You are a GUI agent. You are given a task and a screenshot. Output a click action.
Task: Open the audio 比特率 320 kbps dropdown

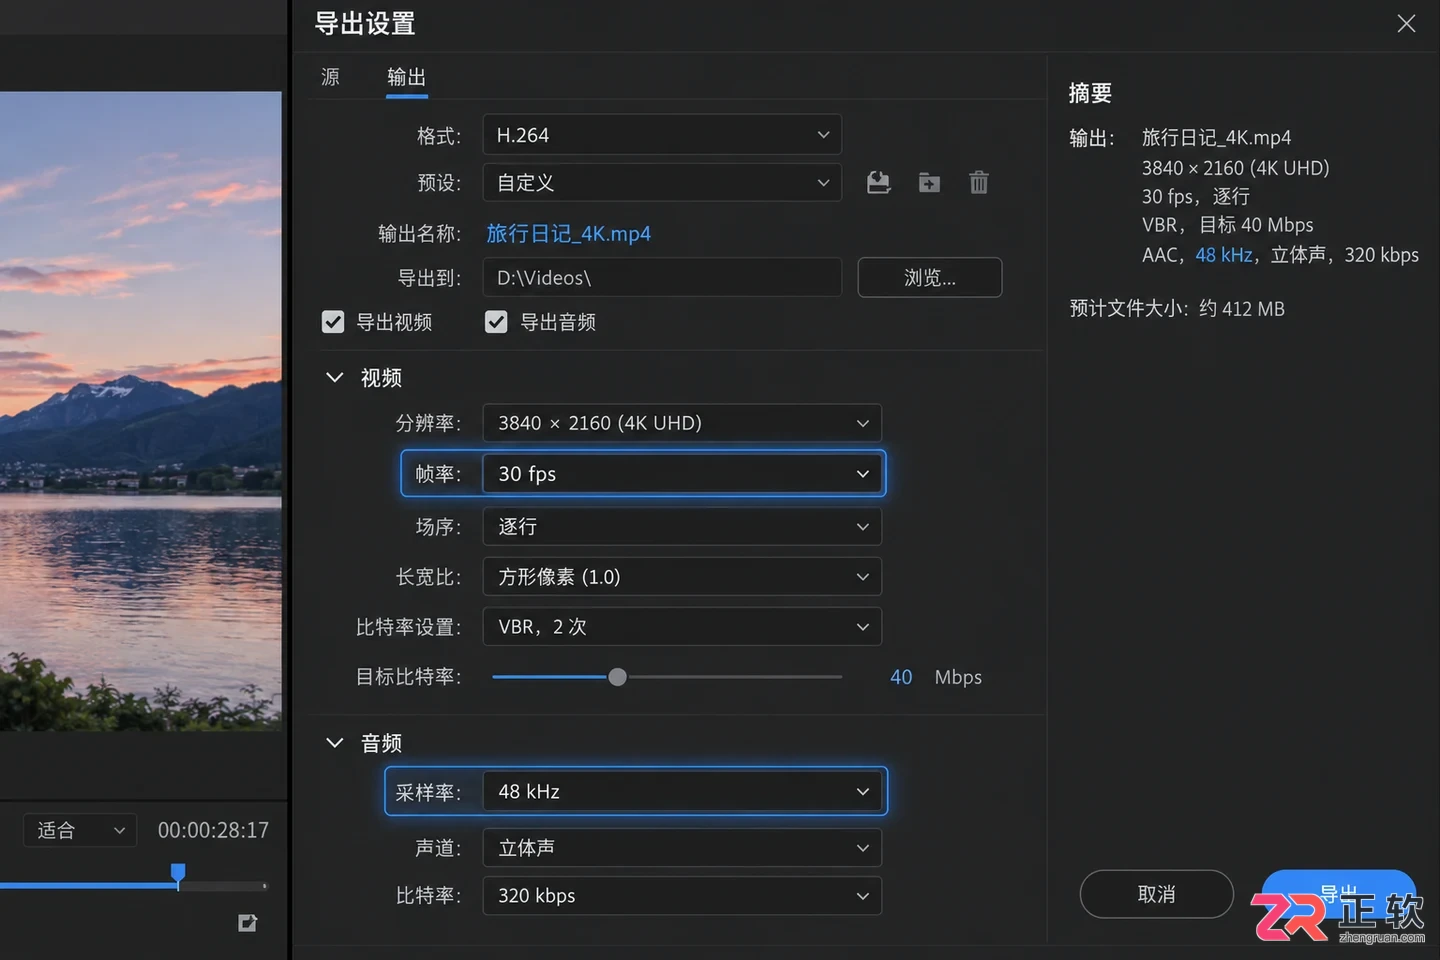tap(682, 896)
